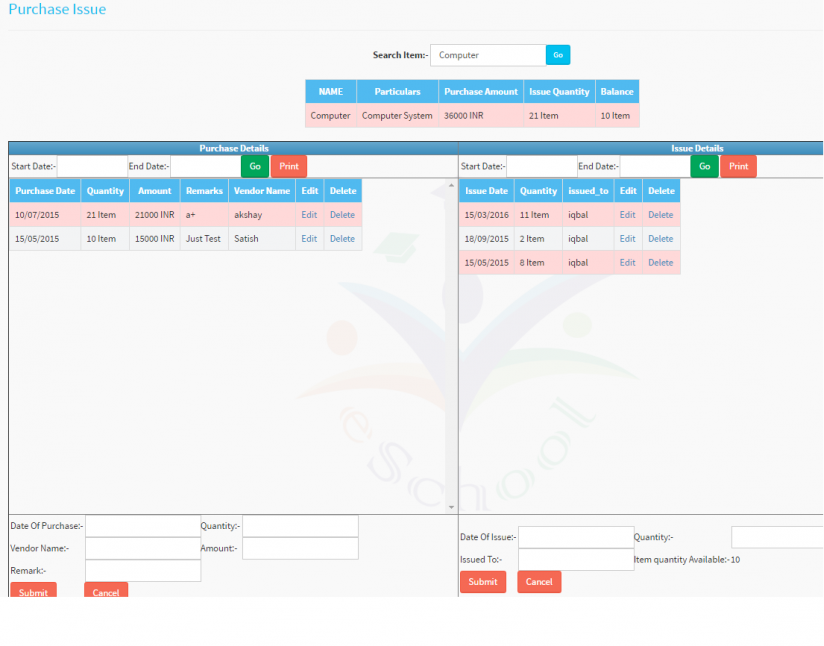Image resolution: width=824 pixels, height=646 pixels.
Task: Delete the issue dated 18/09/2015
Action: click(660, 238)
